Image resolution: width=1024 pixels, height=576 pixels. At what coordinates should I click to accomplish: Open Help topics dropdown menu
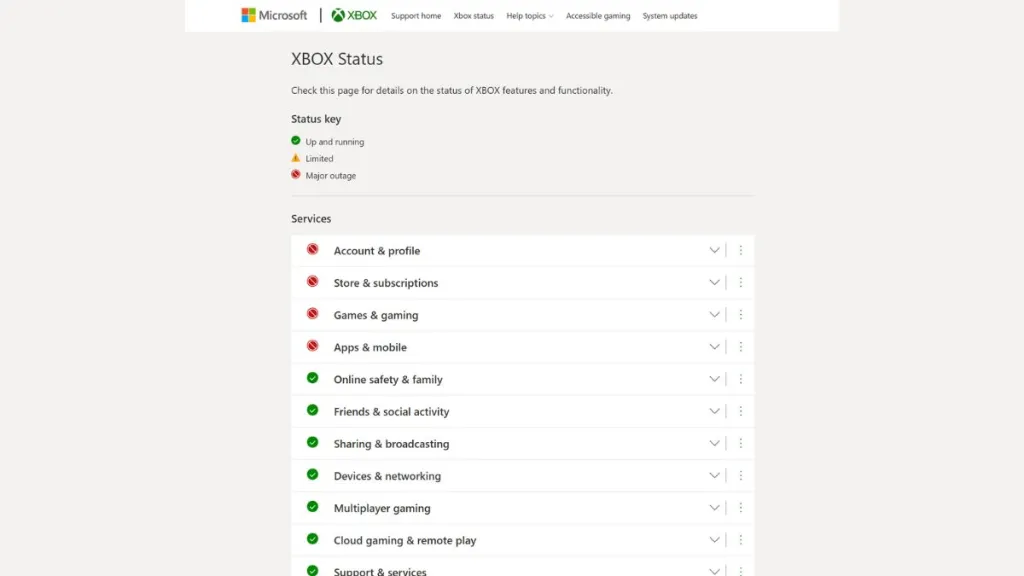pos(530,16)
